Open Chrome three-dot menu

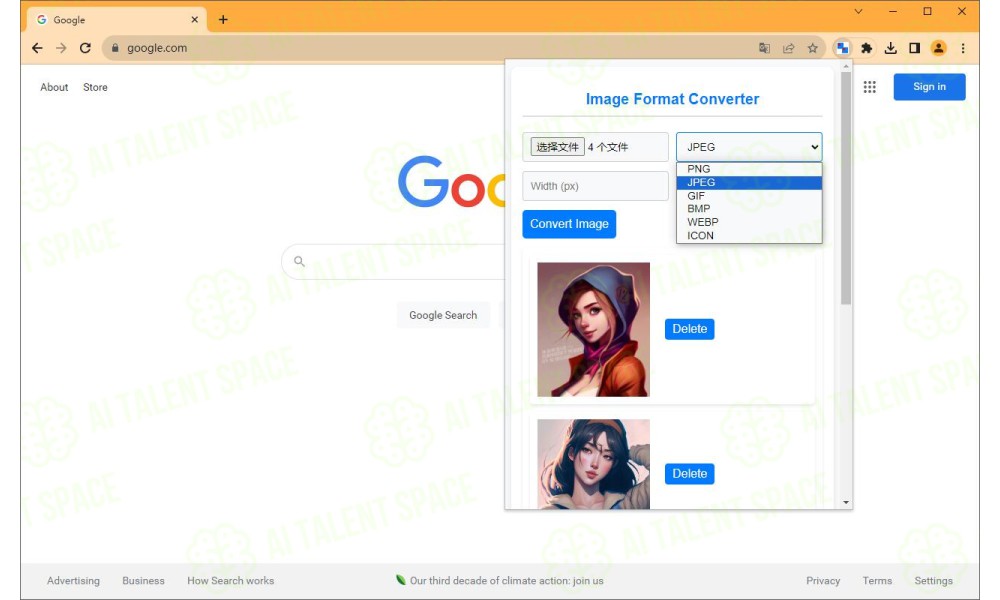tap(963, 48)
